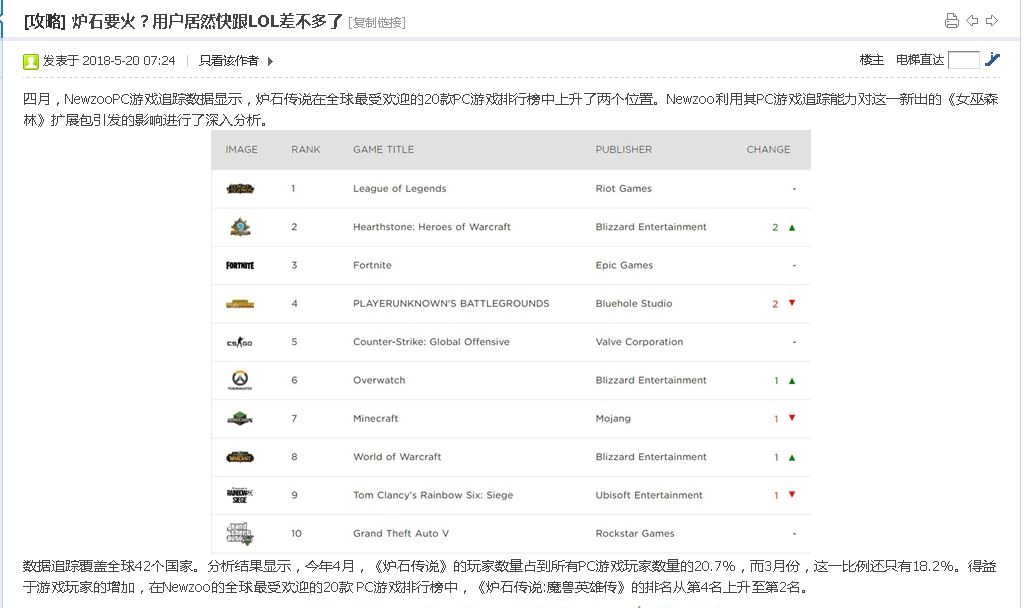Go to next thread arrow icon

coord(992,21)
